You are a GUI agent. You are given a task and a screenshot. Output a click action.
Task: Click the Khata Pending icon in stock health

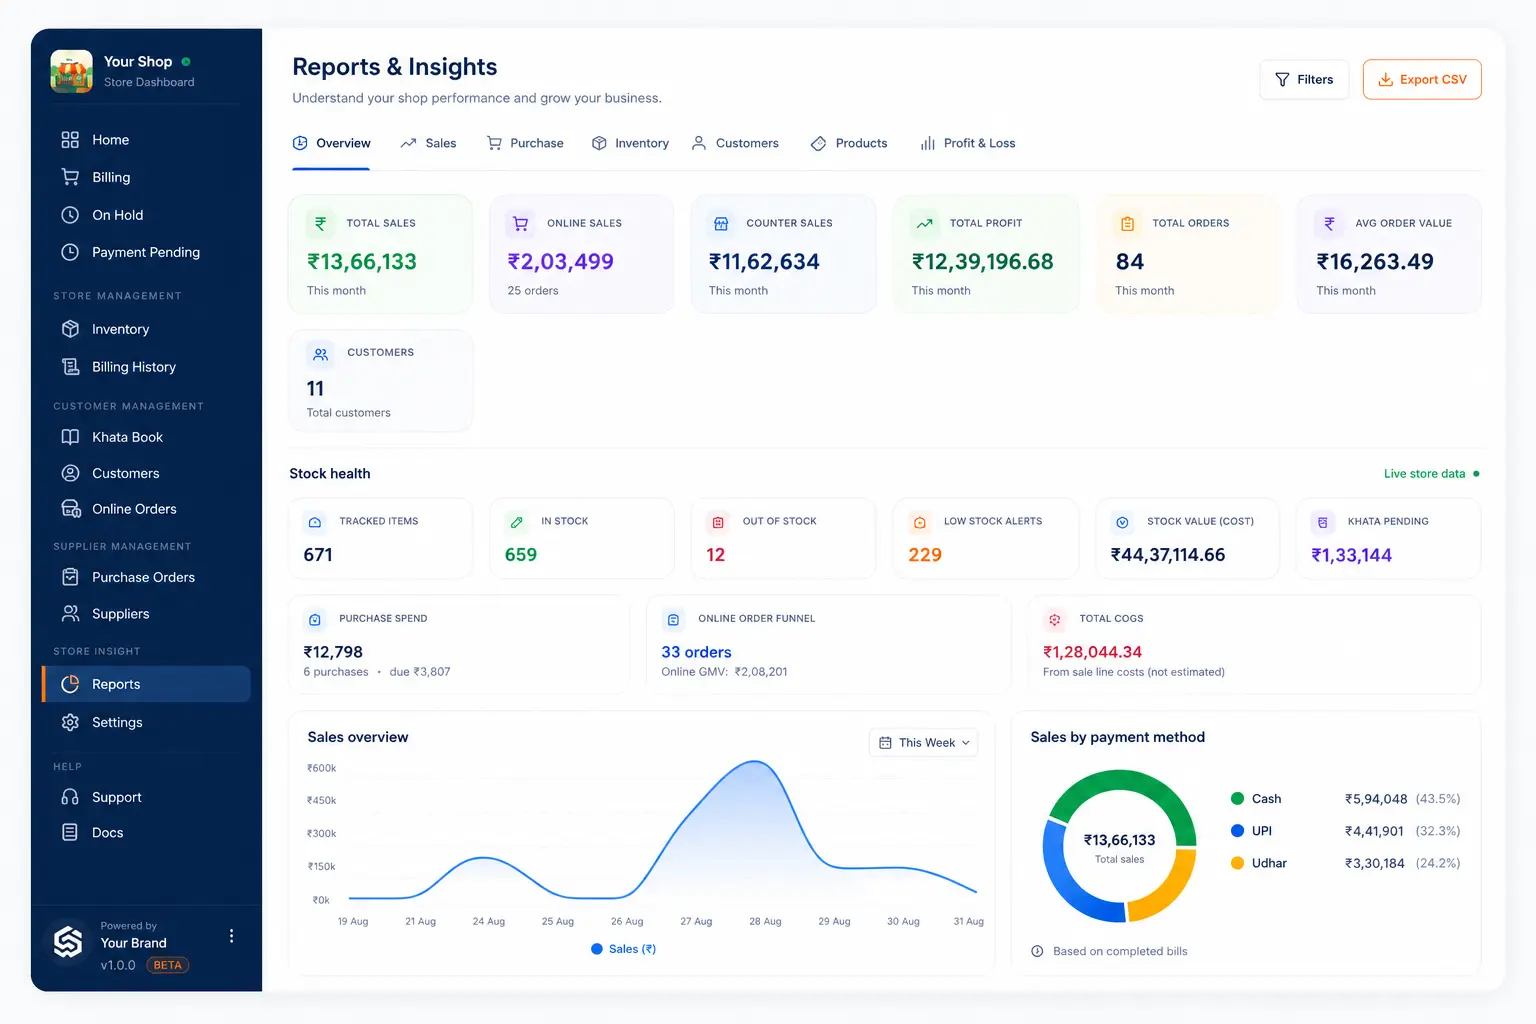1322,522
